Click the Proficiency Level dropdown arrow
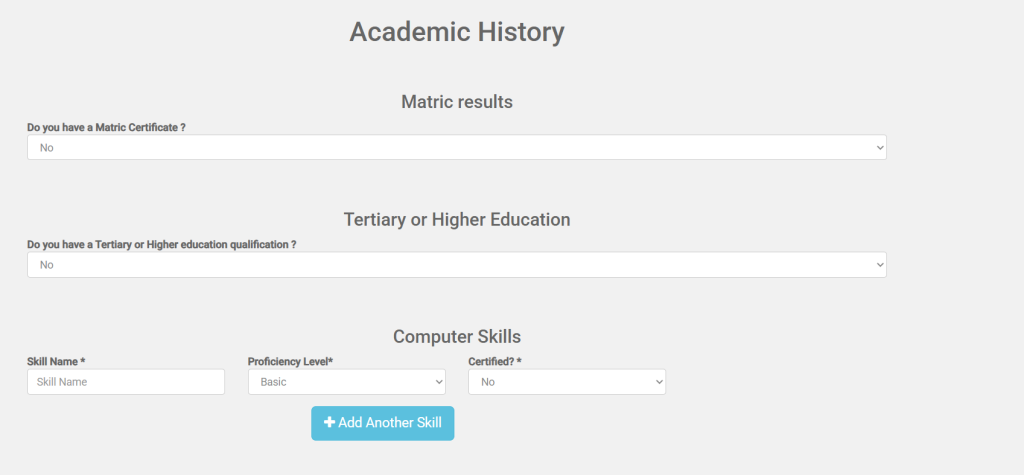This screenshot has width=1024, height=475. pos(439,382)
